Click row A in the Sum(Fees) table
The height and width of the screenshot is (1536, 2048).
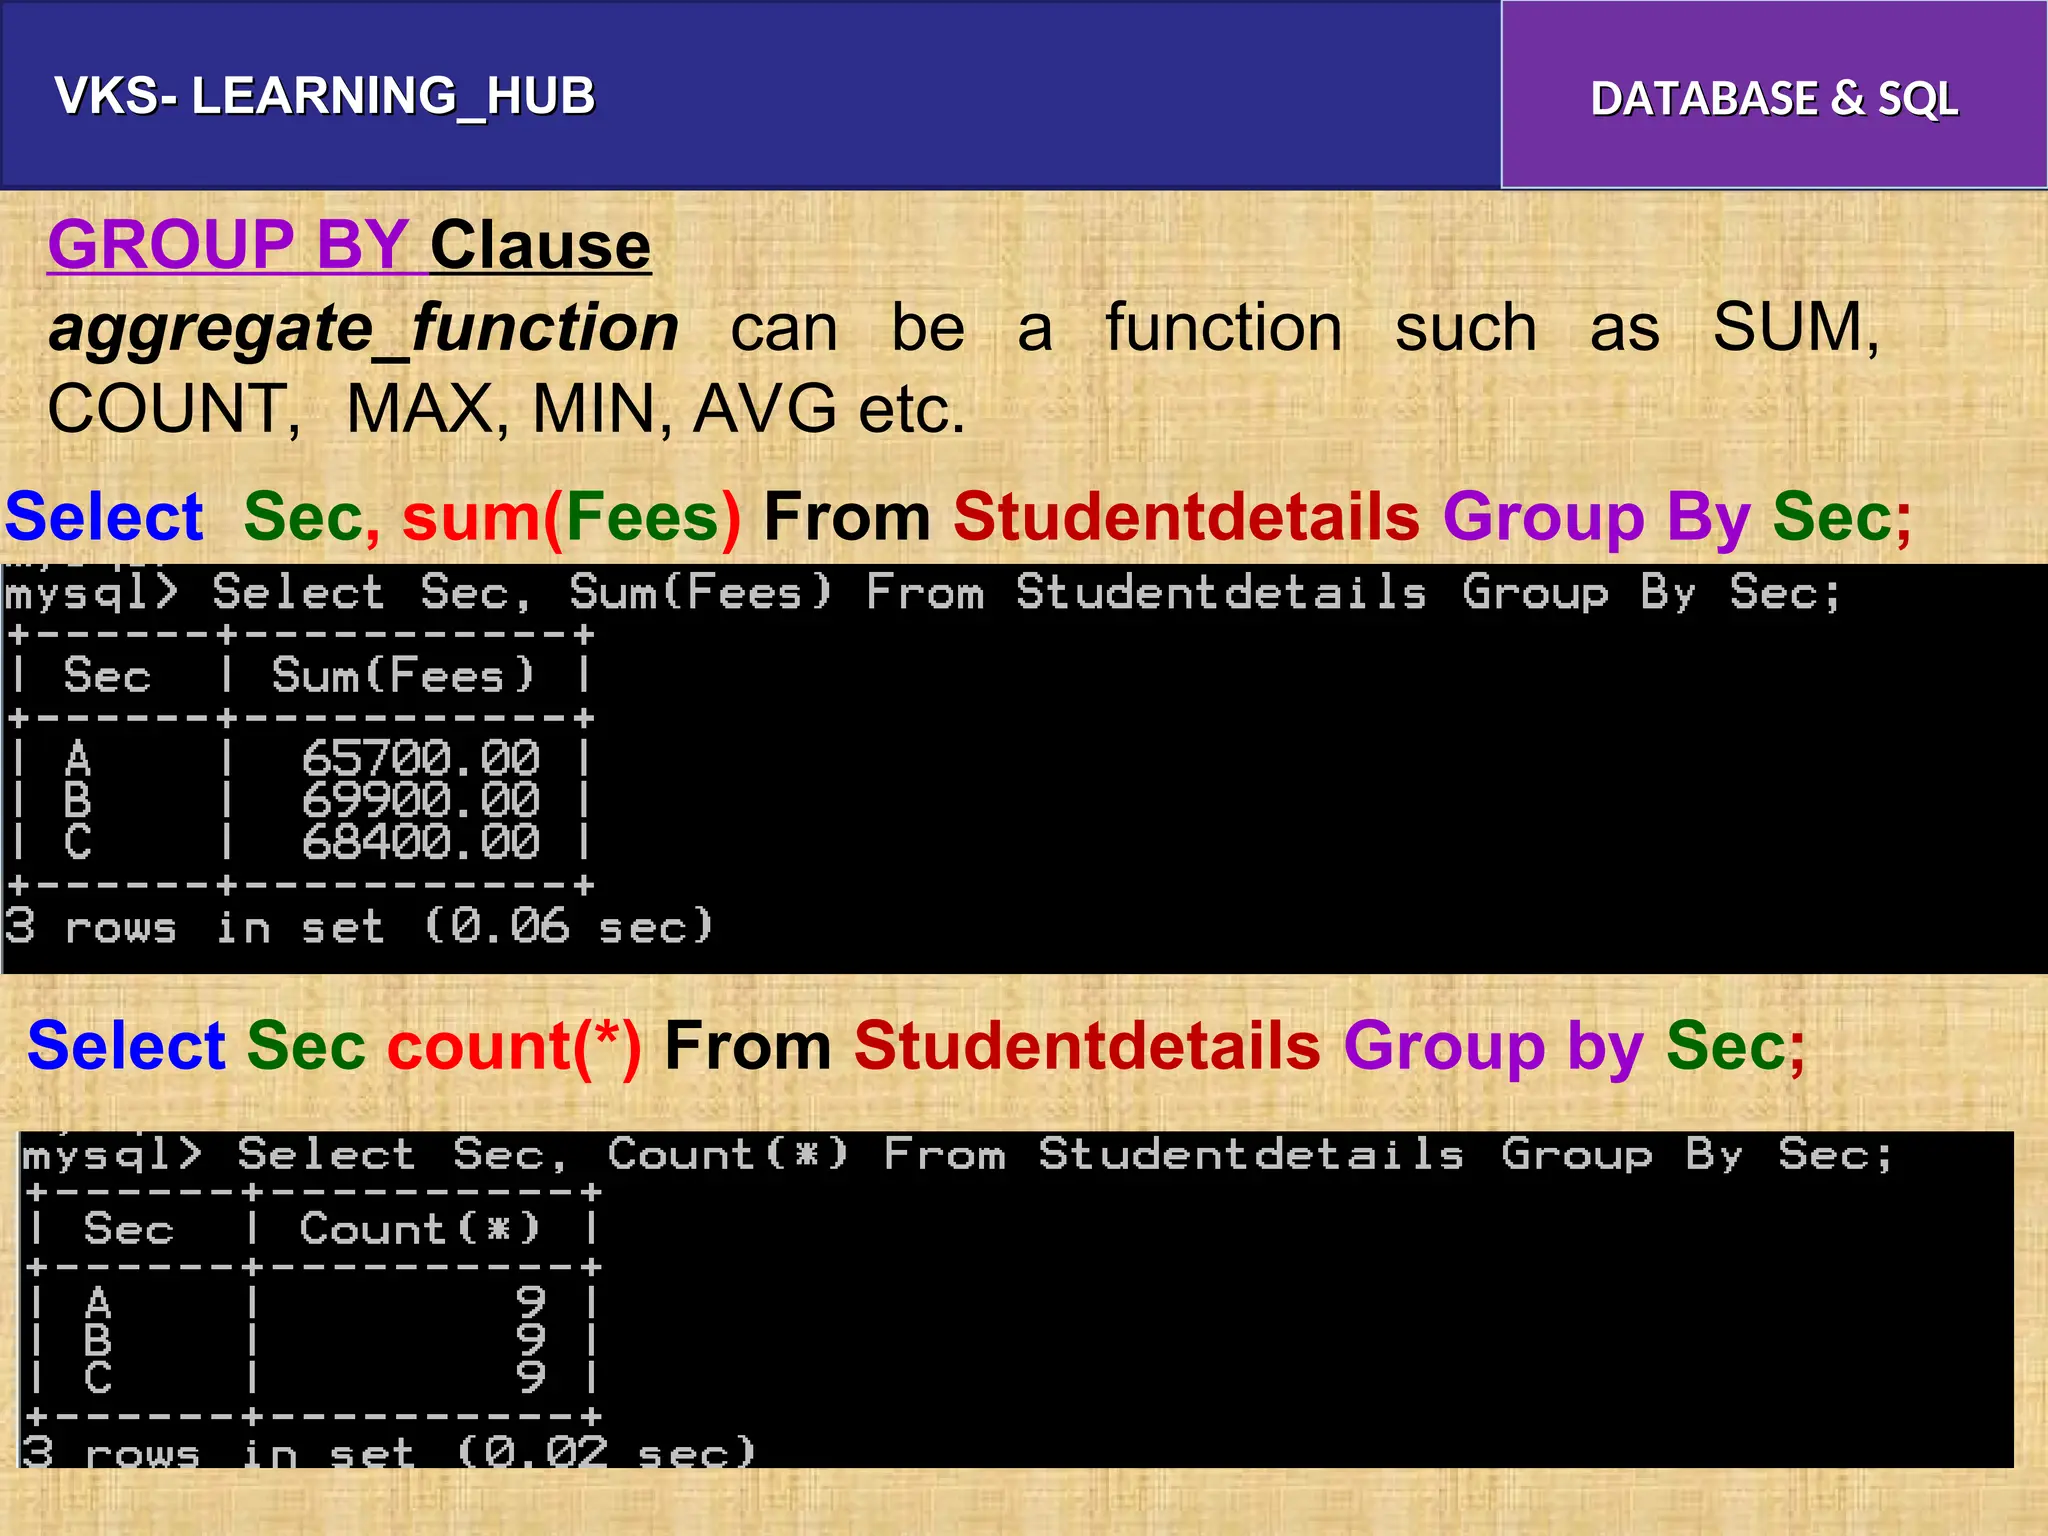(x=300, y=758)
